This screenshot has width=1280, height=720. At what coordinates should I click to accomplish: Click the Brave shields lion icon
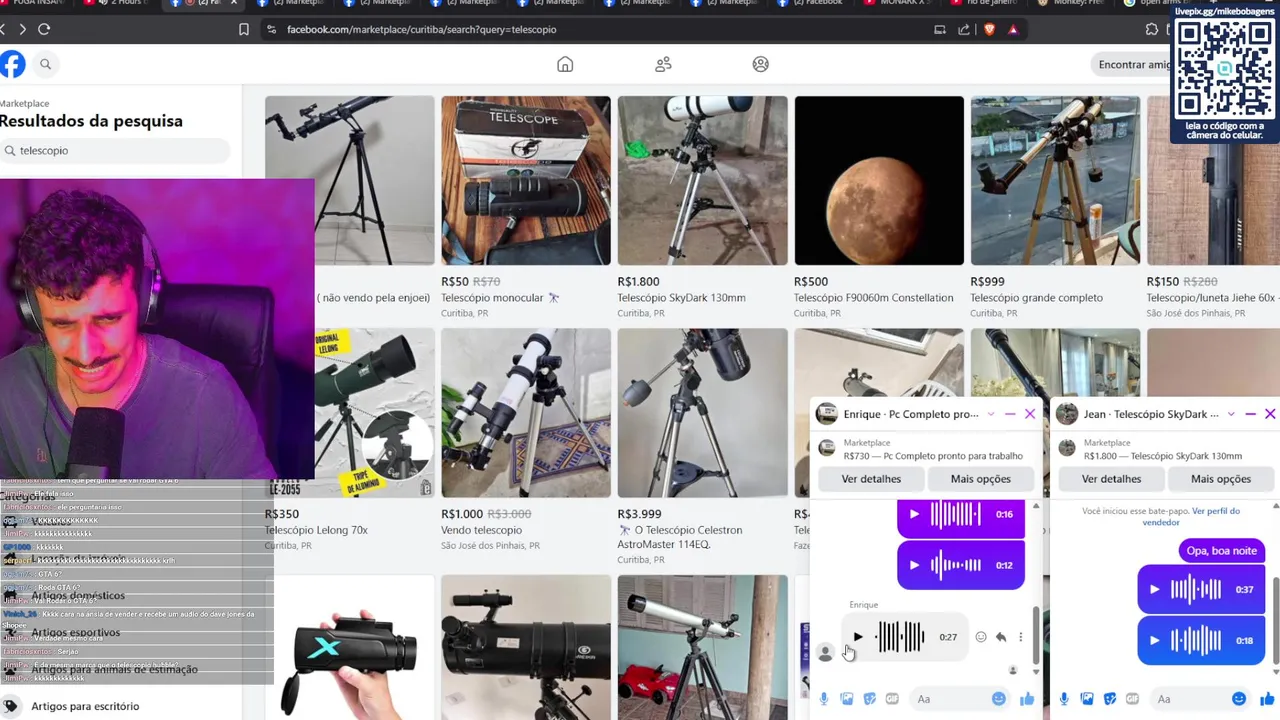click(x=989, y=29)
